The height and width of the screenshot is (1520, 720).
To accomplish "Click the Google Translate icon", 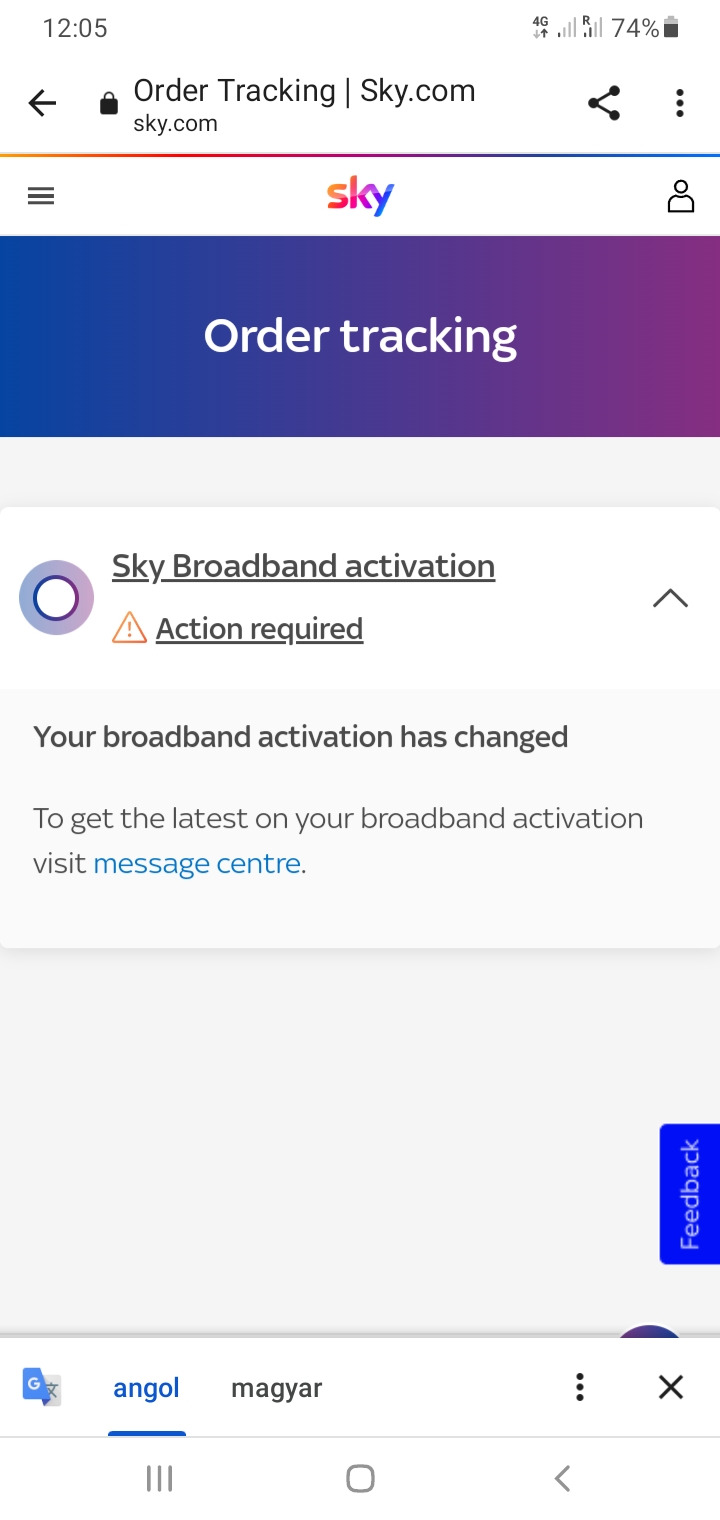I will pyautogui.click(x=41, y=1387).
